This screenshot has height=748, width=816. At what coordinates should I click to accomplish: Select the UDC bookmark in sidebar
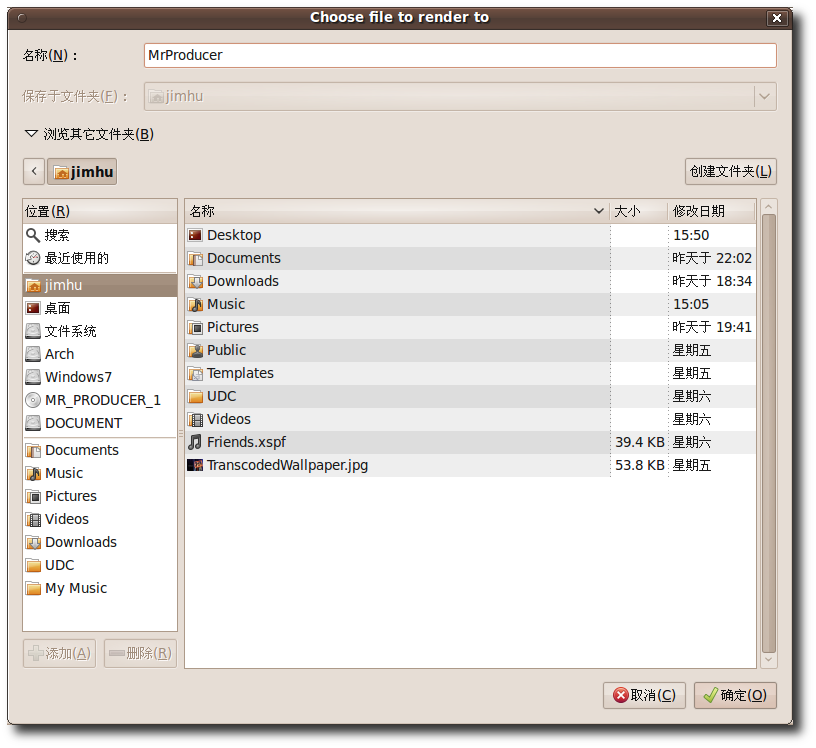pyautogui.click(x=100, y=565)
